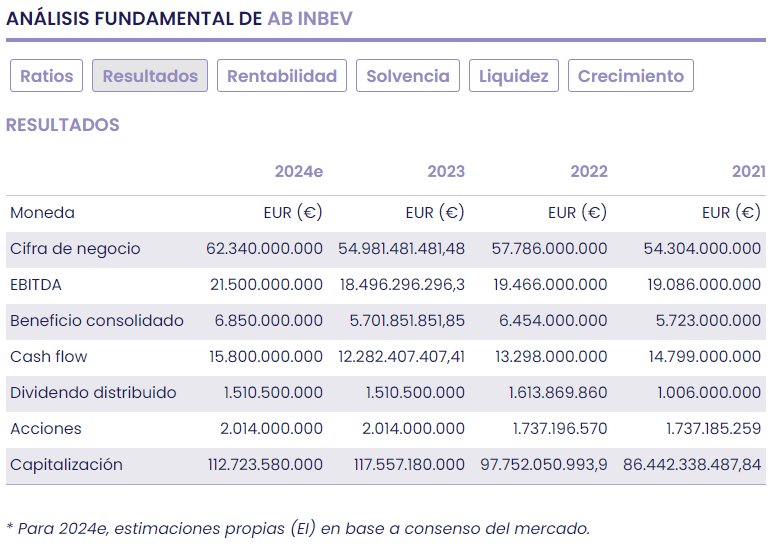Click the Capitalización row label
This screenshot has height=557, width=782.
66,465
